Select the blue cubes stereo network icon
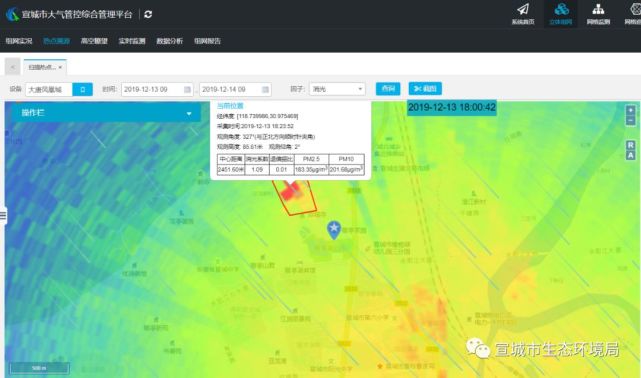 (x=561, y=13)
